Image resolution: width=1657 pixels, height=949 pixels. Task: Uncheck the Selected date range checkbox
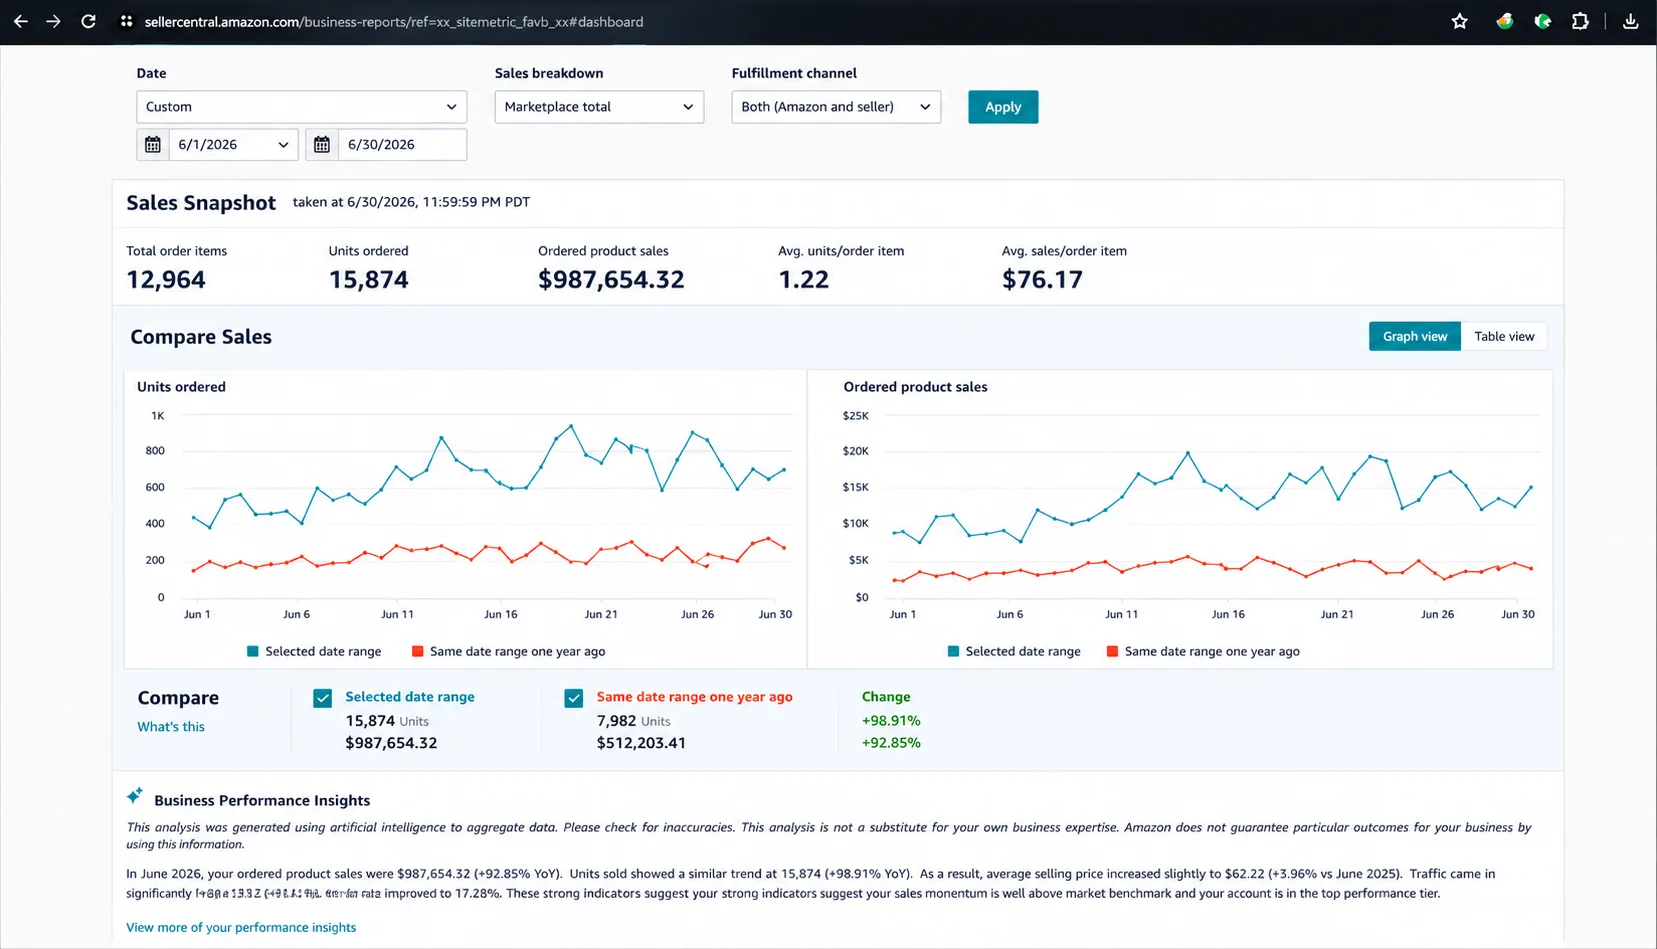coord(322,698)
